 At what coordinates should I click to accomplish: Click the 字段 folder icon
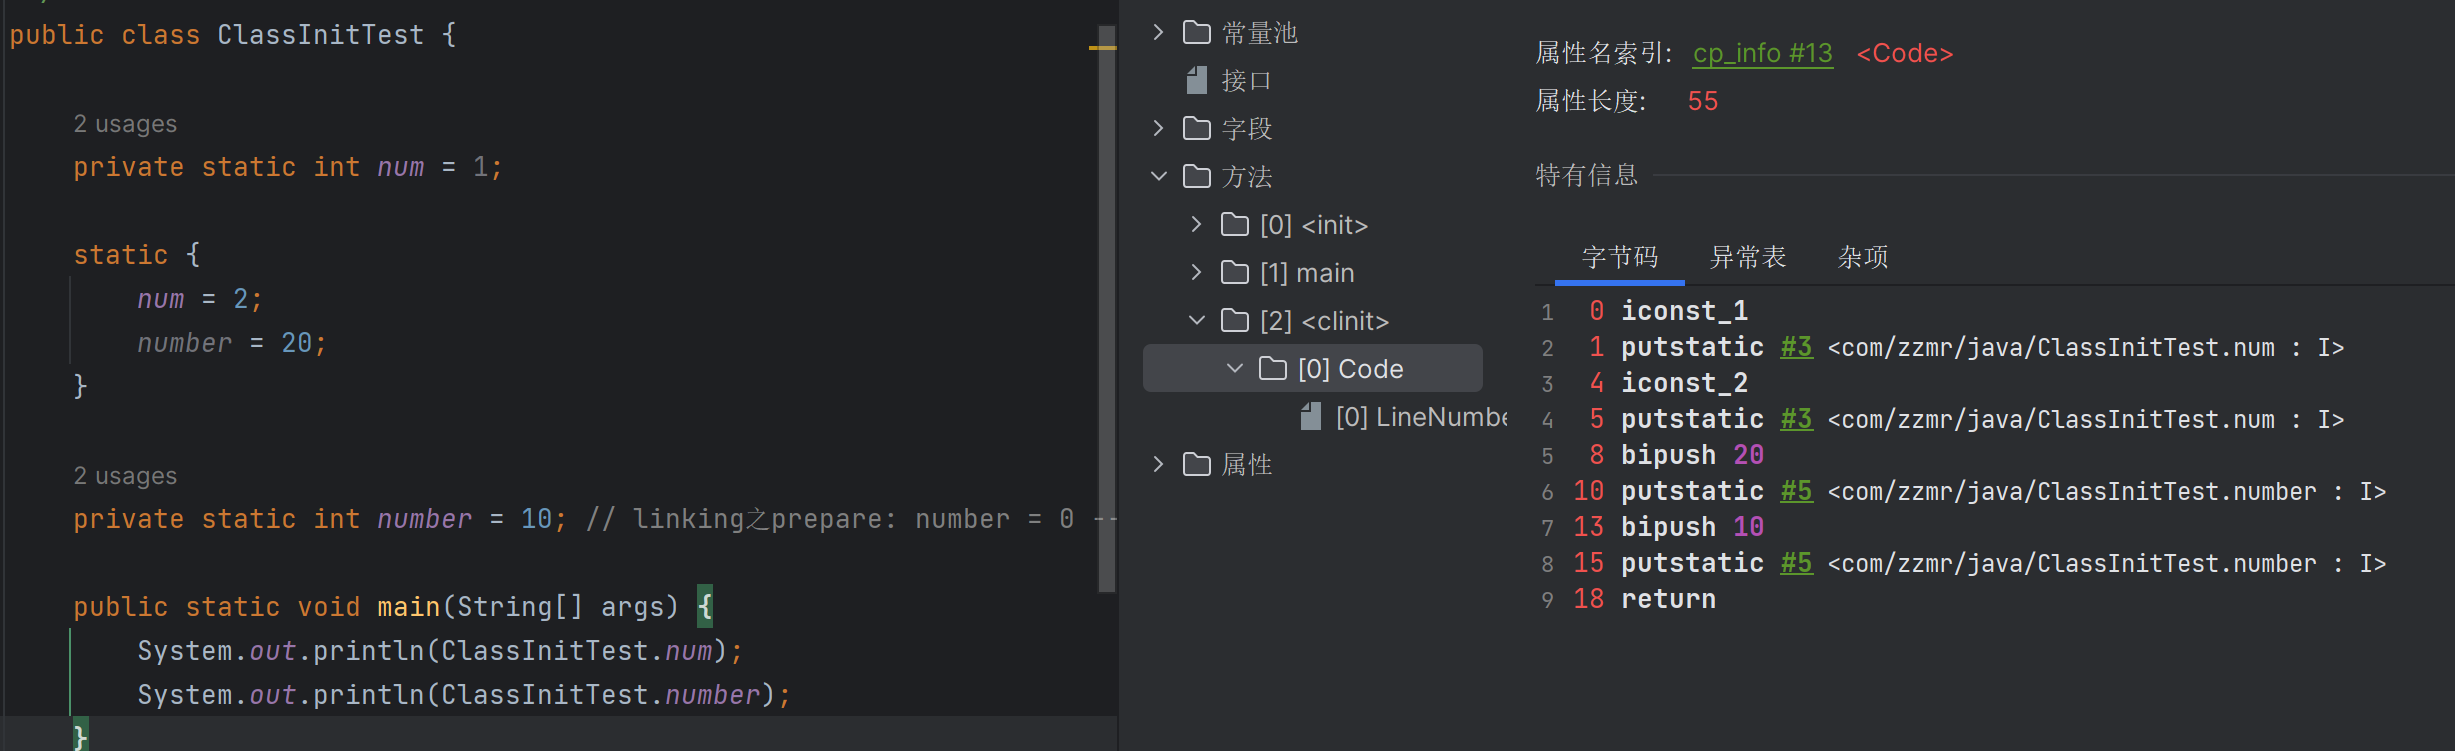[x=1196, y=128]
